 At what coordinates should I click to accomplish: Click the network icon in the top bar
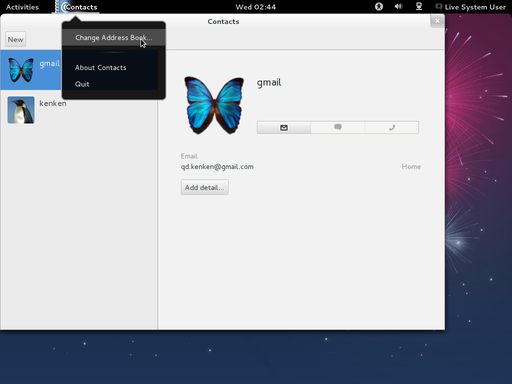point(419,7)
